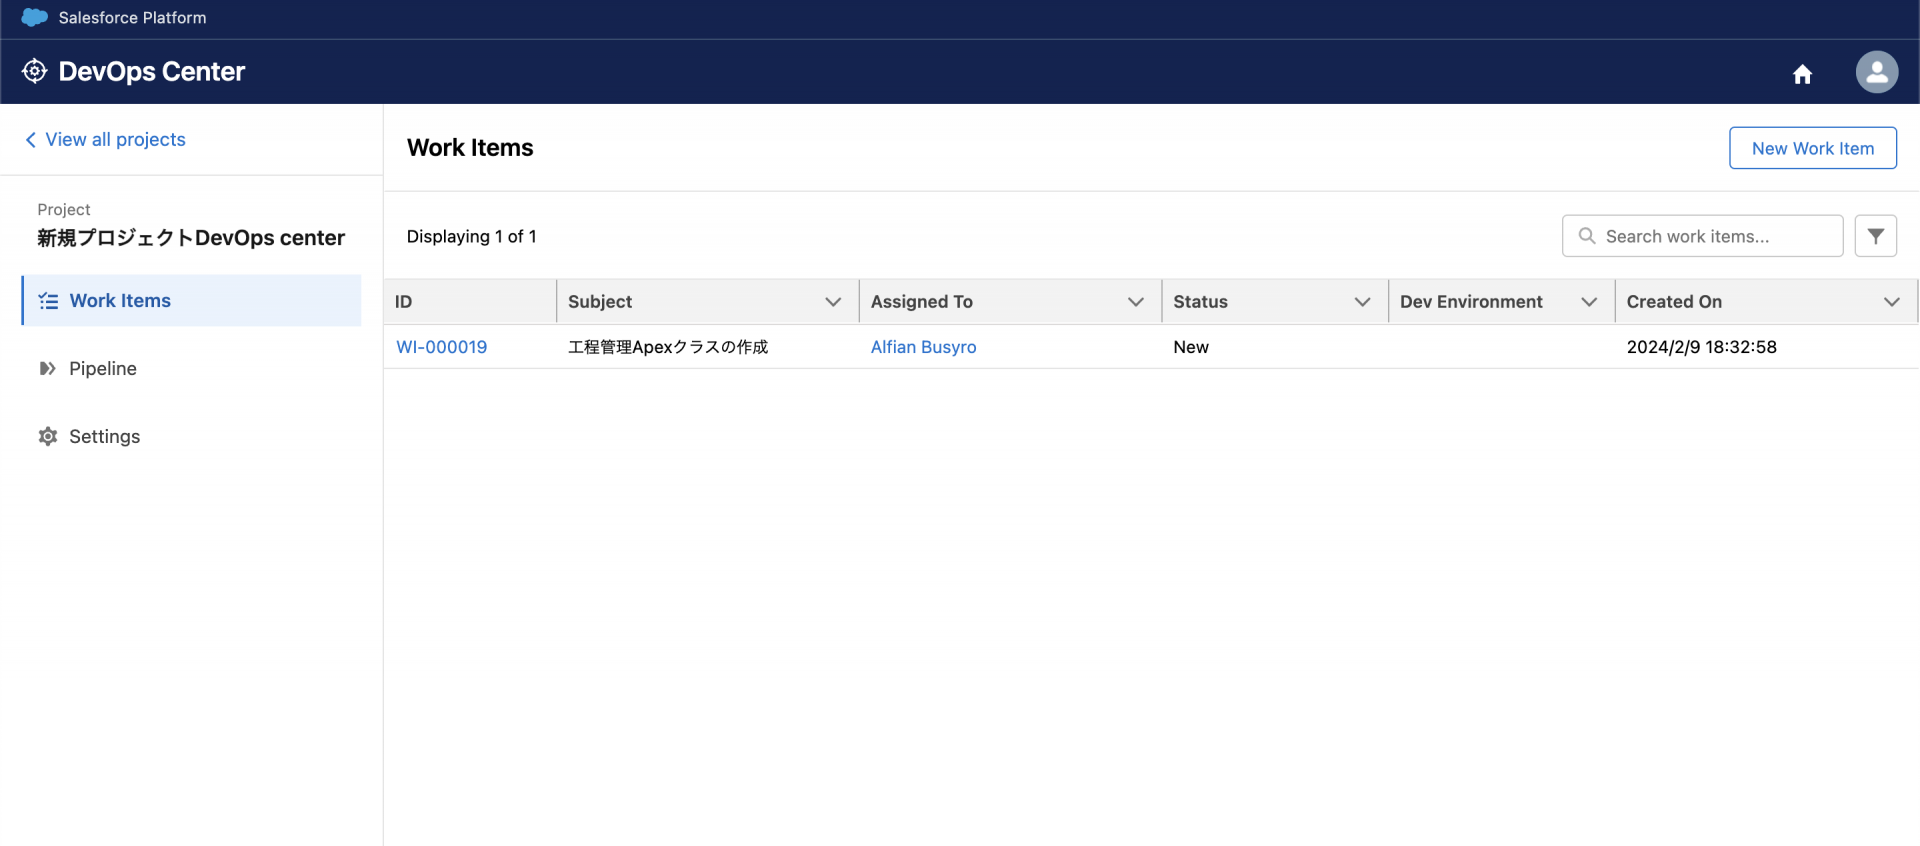Click the subject 工程管理Apexクラスの作成
Viewport: 1920px width, 846px height.
668,347
